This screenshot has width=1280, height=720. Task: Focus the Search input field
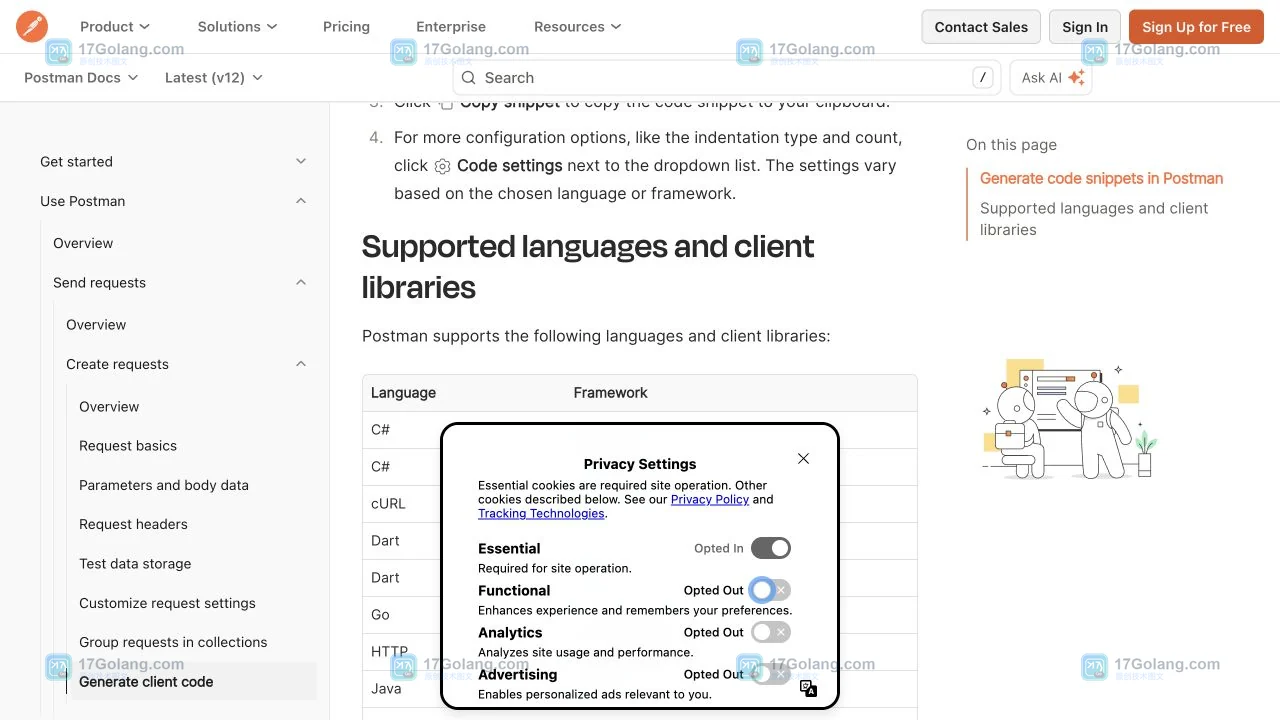(727, 78)
